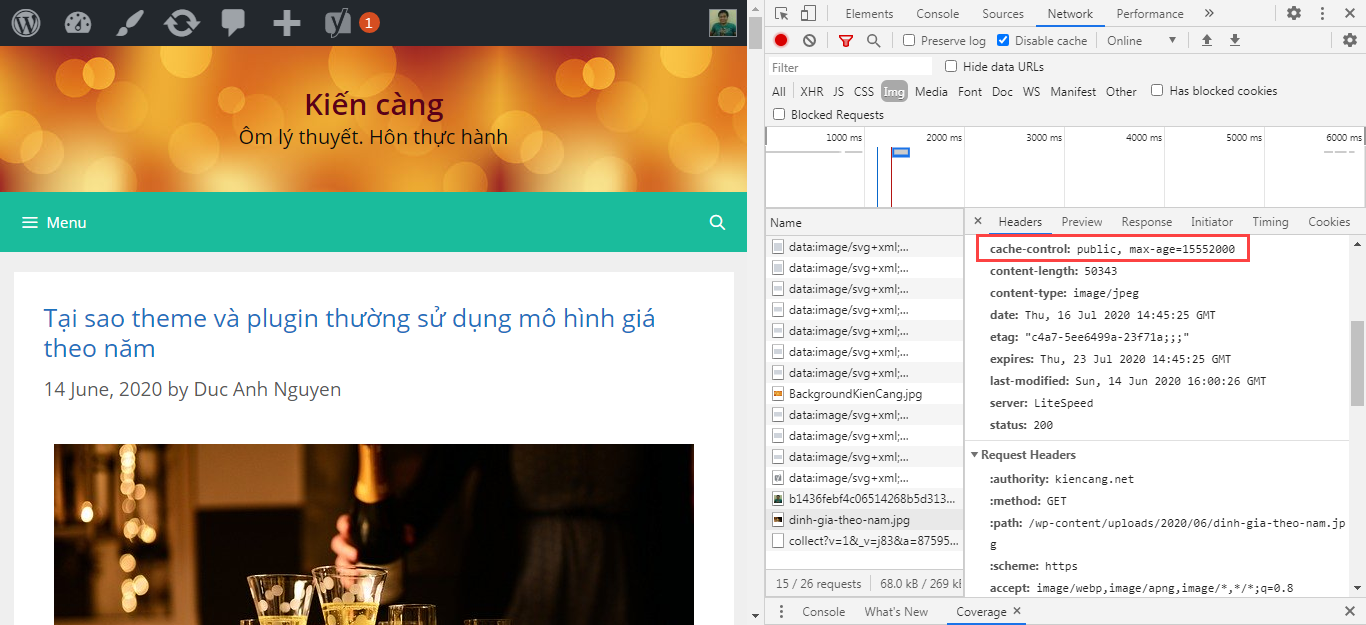Open the site search magnifier icon
The width and height of the screenshot is (1366, 625).
pos(717,222)
